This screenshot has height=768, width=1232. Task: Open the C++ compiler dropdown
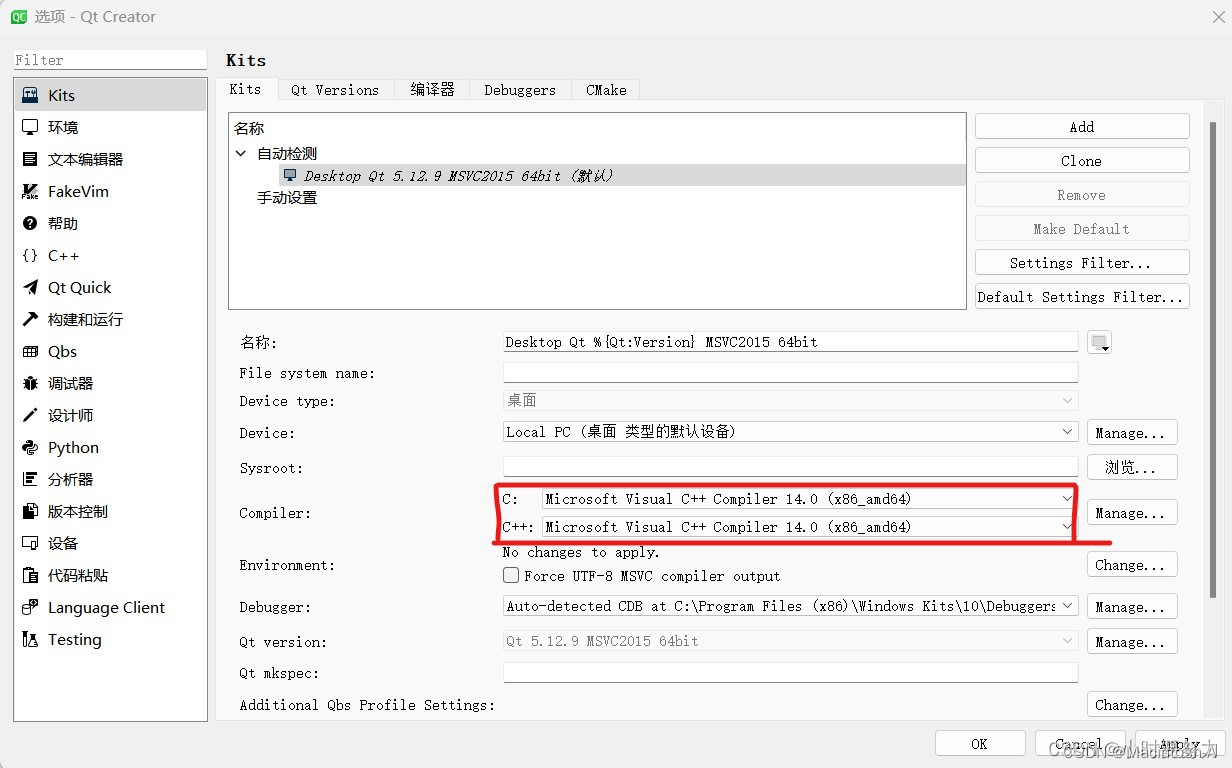(x=808, y=526)
